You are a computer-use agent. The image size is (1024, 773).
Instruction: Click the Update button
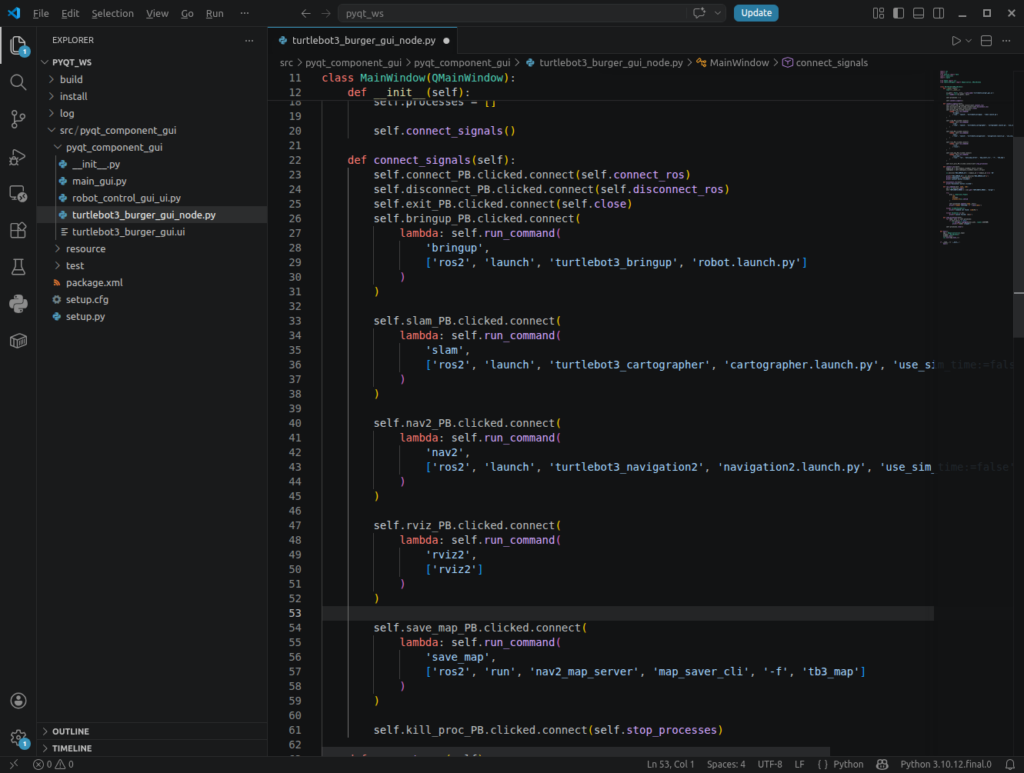pos(756,13)
